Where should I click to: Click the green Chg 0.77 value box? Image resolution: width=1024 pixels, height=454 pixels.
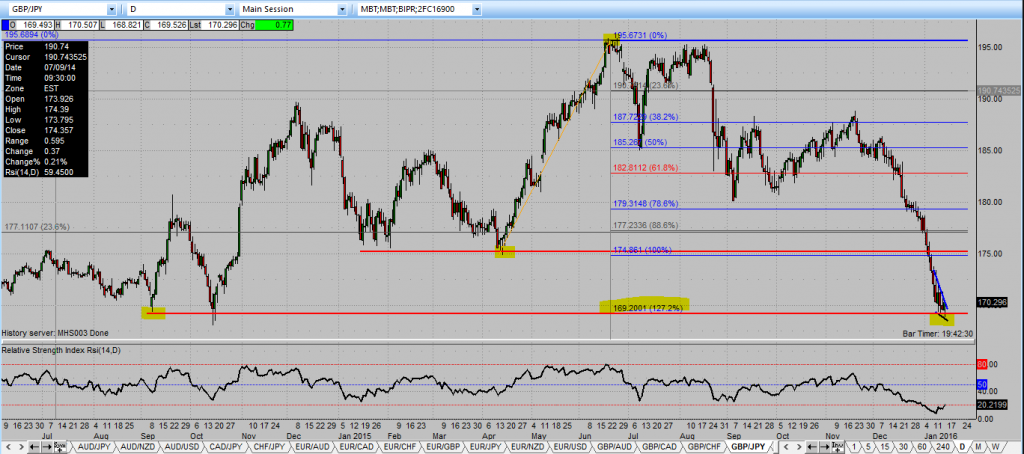pos(274,25)
